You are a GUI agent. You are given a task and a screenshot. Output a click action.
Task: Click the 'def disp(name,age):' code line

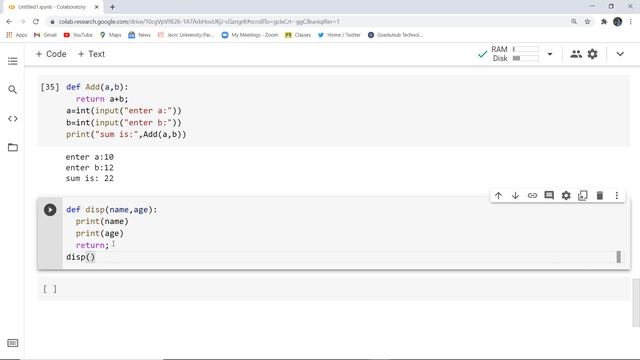[x=111, y=210]
